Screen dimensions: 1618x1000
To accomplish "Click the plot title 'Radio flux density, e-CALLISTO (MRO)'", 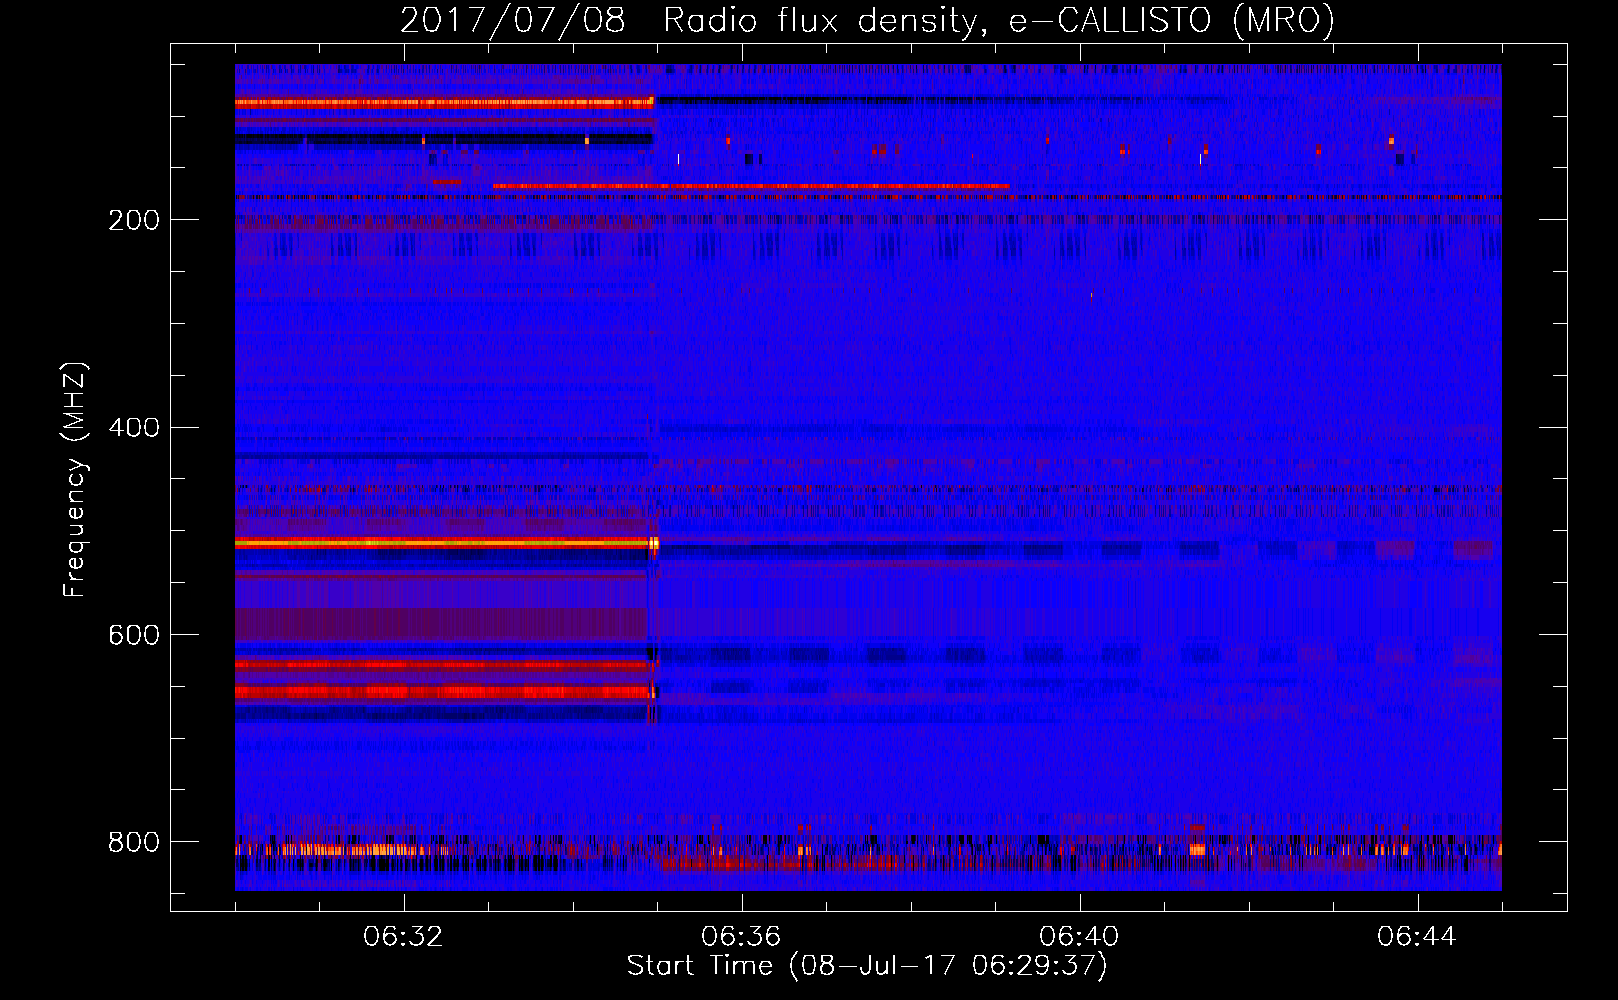I will [x=999, y=20].
